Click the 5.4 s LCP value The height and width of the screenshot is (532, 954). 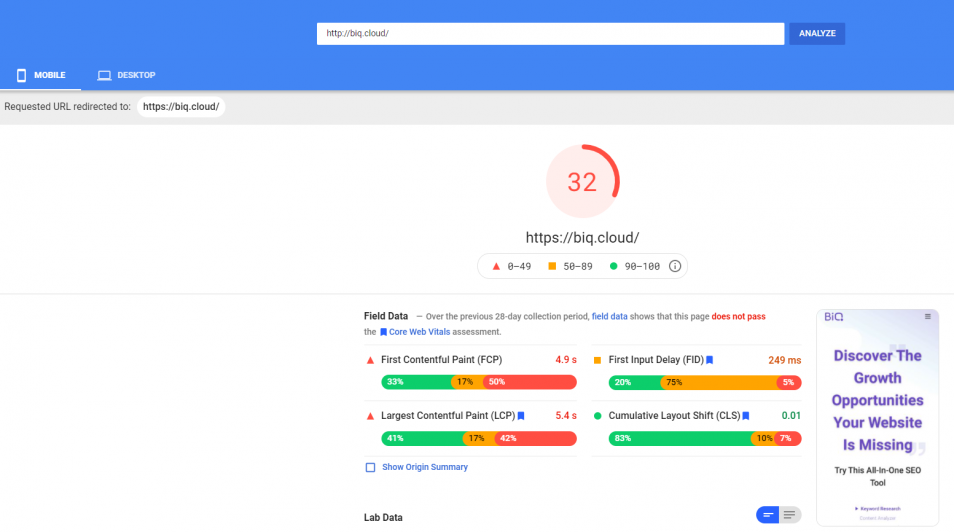[566, 416]
